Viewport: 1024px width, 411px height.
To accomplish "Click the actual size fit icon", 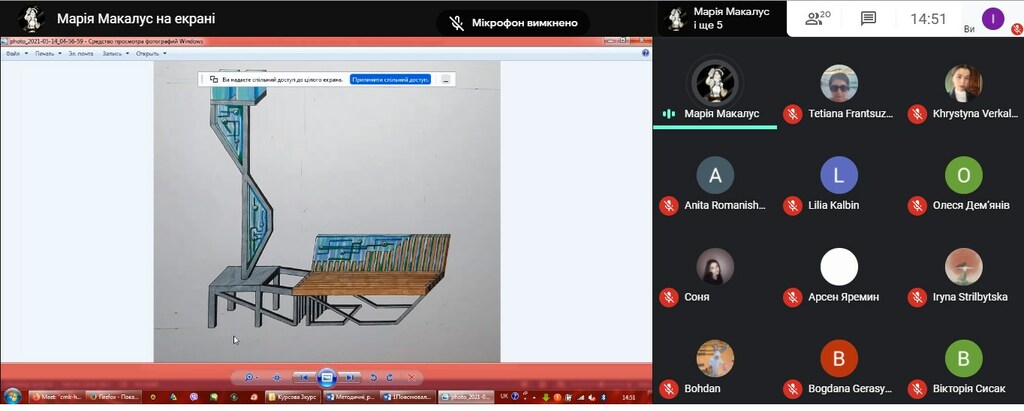I will tap(276, 377).
